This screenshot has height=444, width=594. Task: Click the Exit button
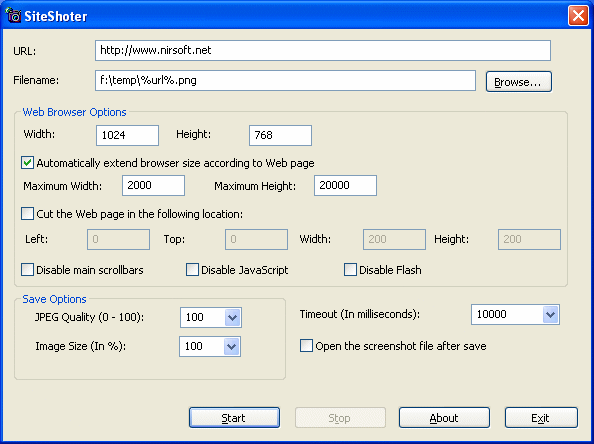(x=541, y=418)
